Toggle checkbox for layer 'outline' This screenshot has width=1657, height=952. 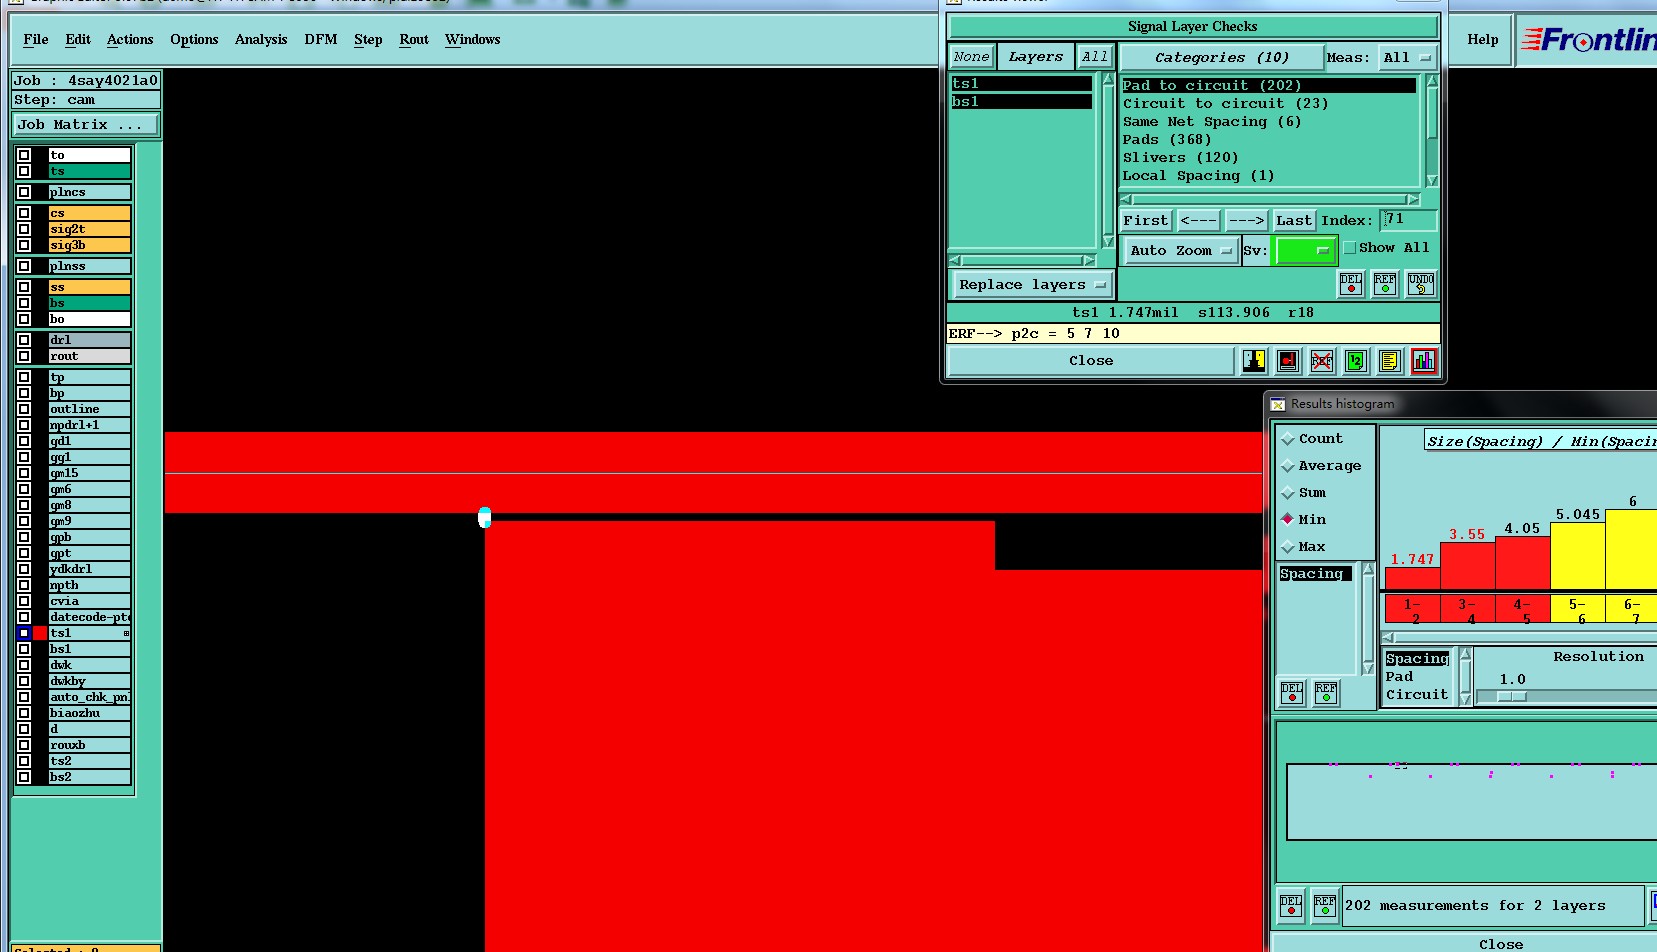coord(24,409)
